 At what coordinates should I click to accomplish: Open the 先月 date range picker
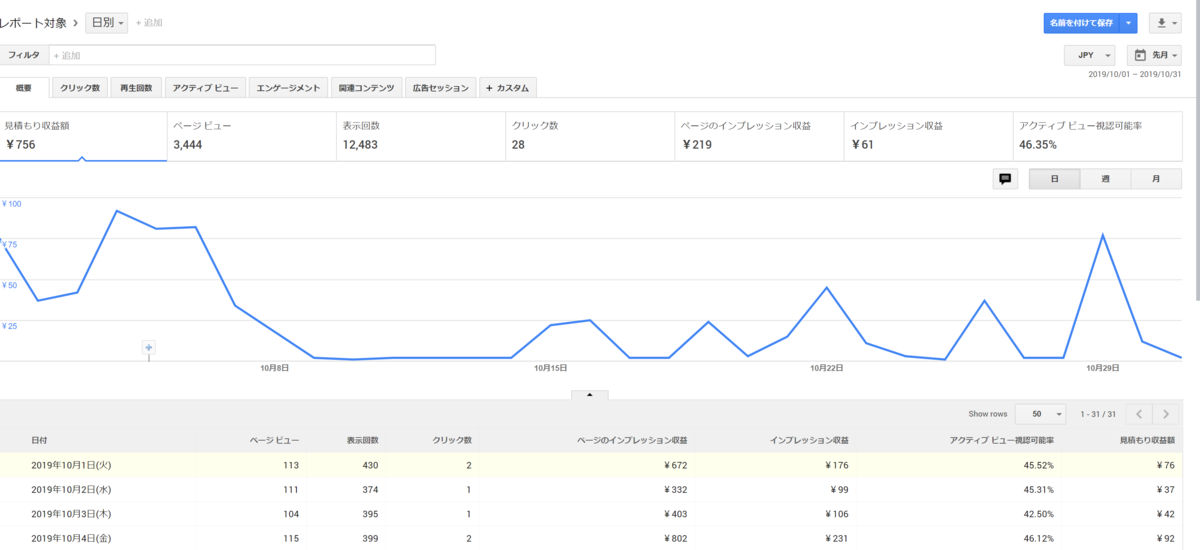(x=1154, y=55)
